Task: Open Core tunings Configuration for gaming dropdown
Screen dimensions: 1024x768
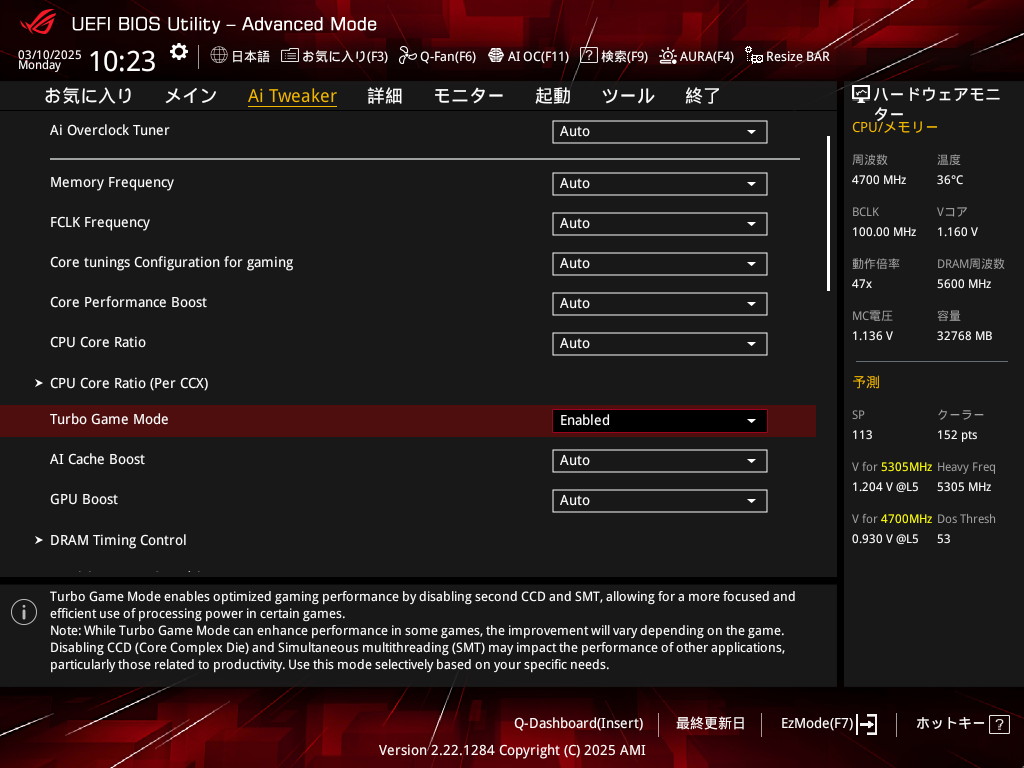Action: [660, 263]
